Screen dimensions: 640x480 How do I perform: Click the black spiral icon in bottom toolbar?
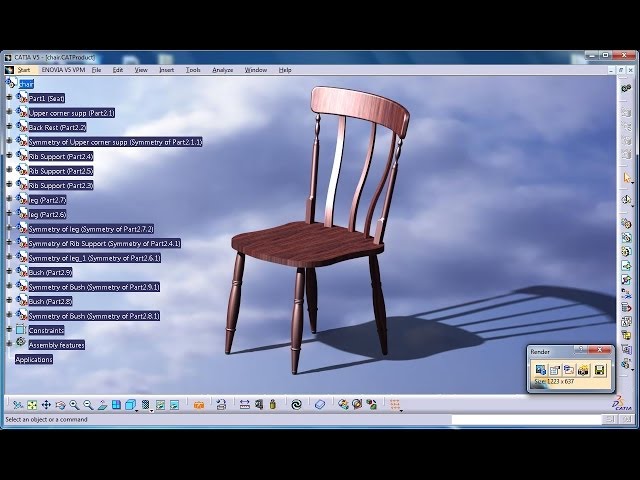click(296, 405)
